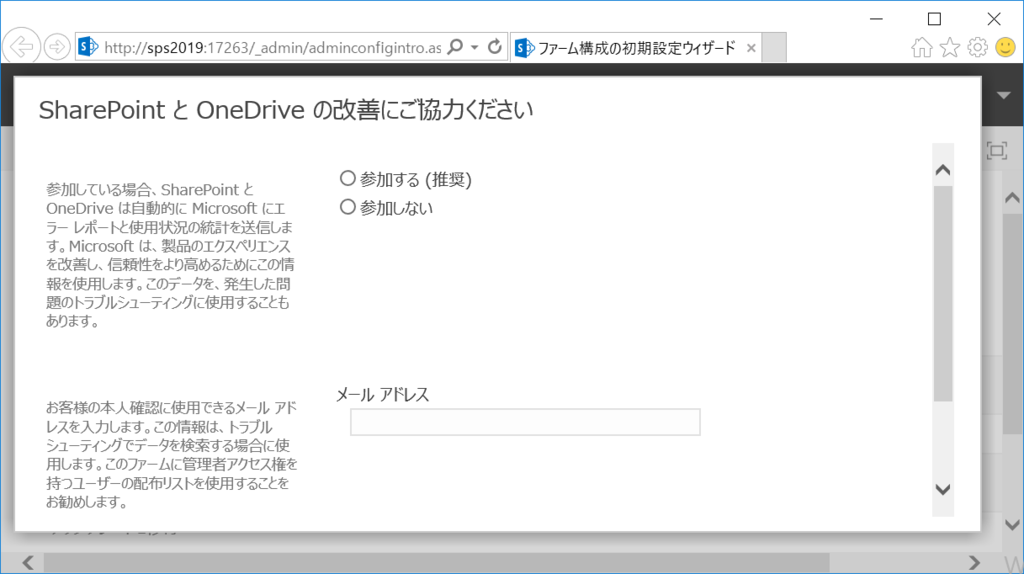Click the smiley feedback icon
1024x574 pixels.
point(1006,47)
